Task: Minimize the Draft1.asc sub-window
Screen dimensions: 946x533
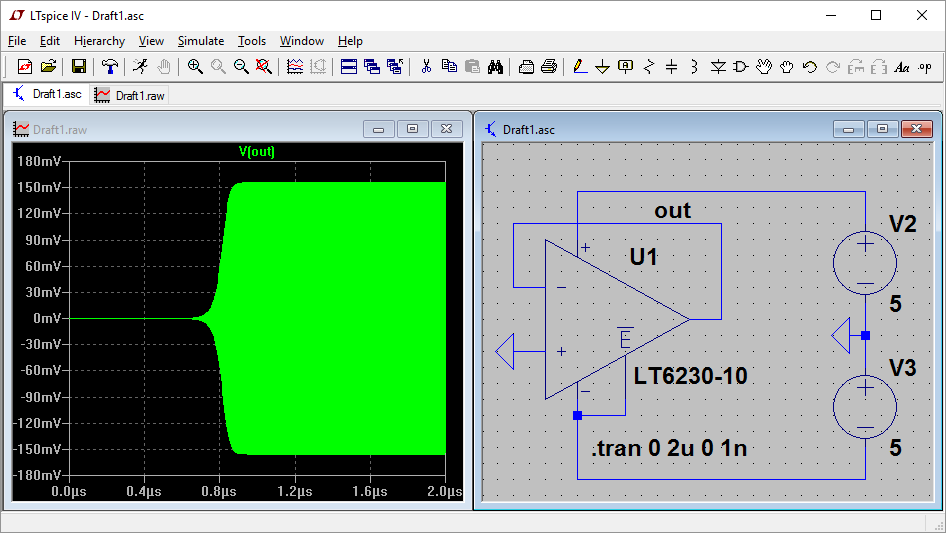Action: click(849, 129)
